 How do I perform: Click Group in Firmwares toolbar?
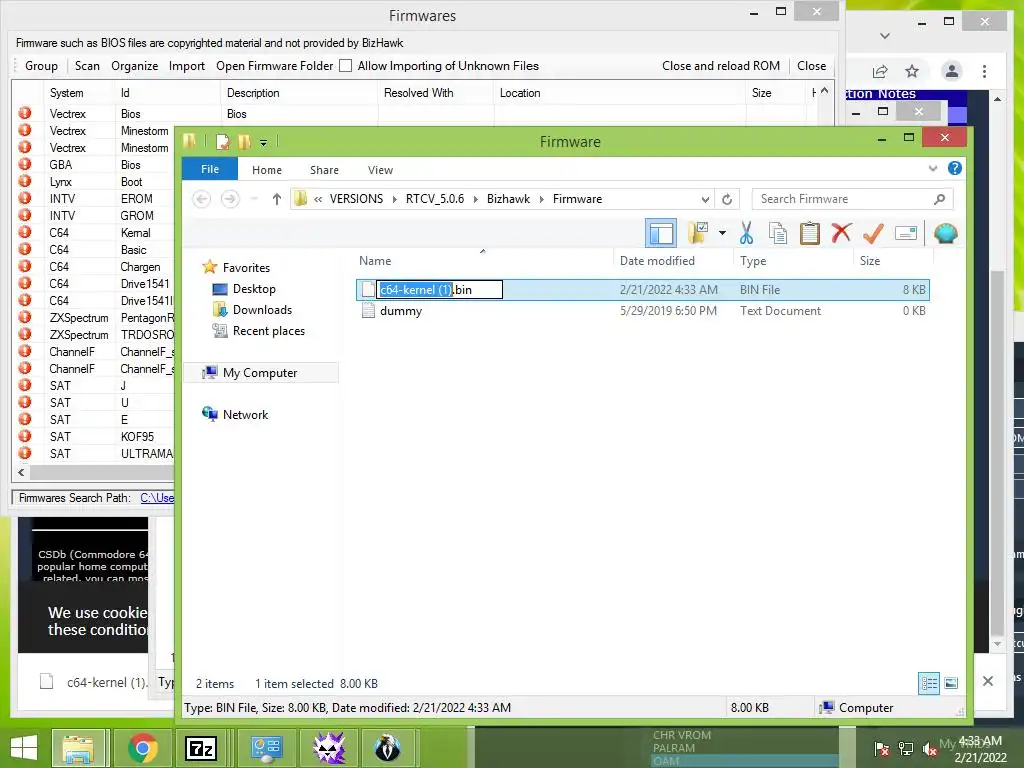41,66
